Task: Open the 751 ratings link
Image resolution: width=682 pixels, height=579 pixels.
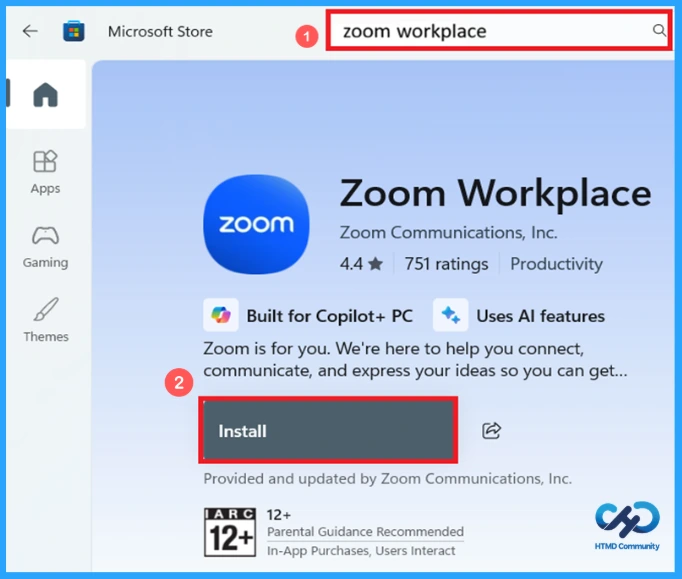Action: 446,264
